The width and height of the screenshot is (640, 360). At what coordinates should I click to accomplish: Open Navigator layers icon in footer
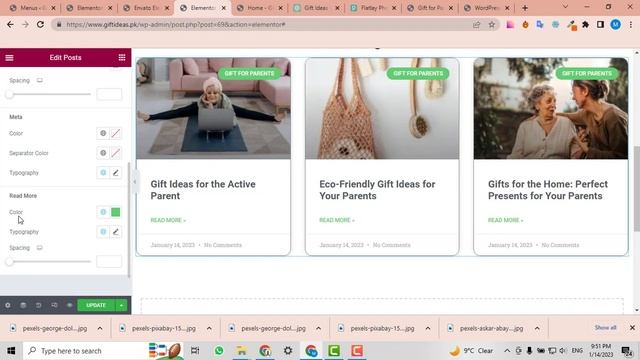pyautogui.click(x=23, y=305)
